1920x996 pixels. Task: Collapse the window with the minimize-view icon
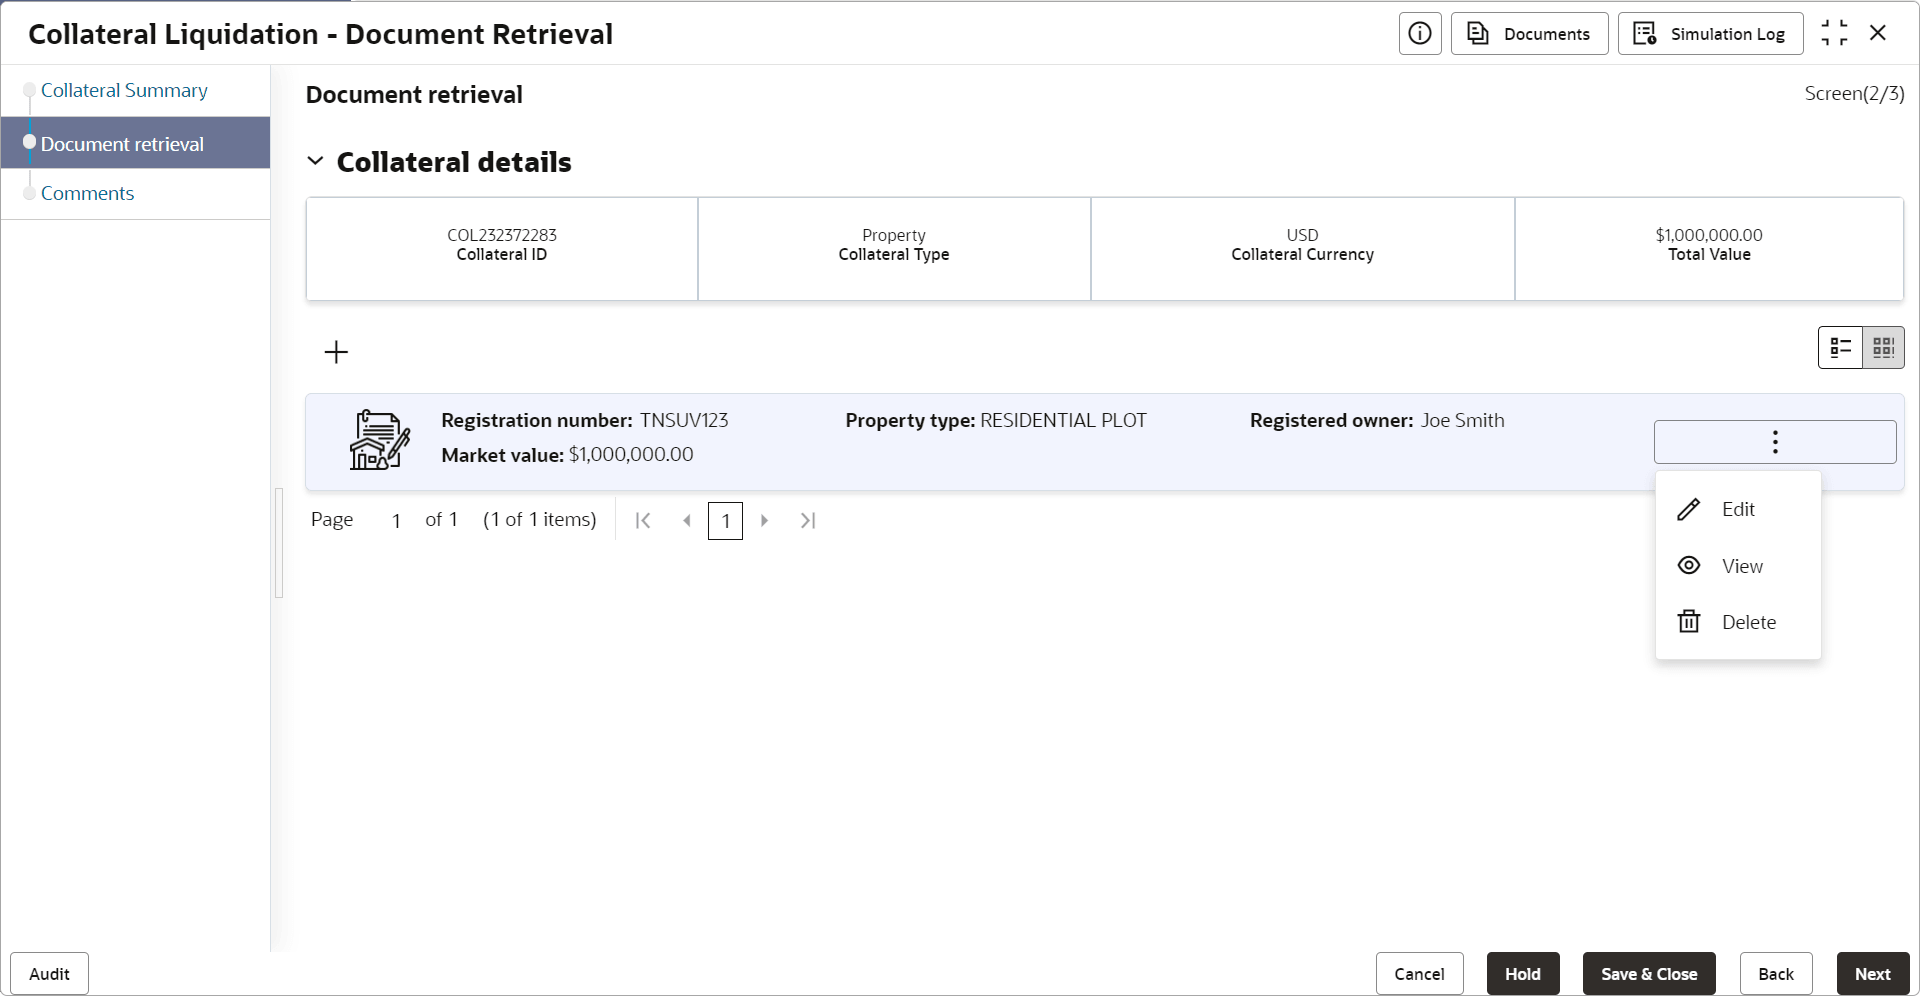[x=1834, y=33]
